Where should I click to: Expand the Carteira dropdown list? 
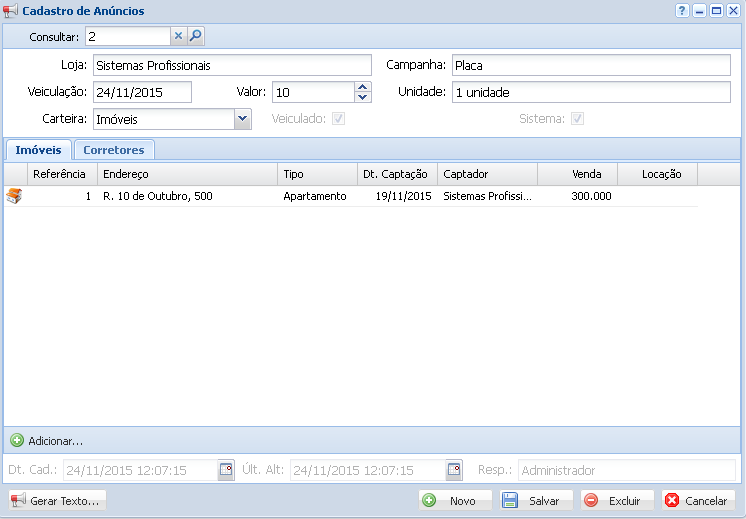[242, 119]
